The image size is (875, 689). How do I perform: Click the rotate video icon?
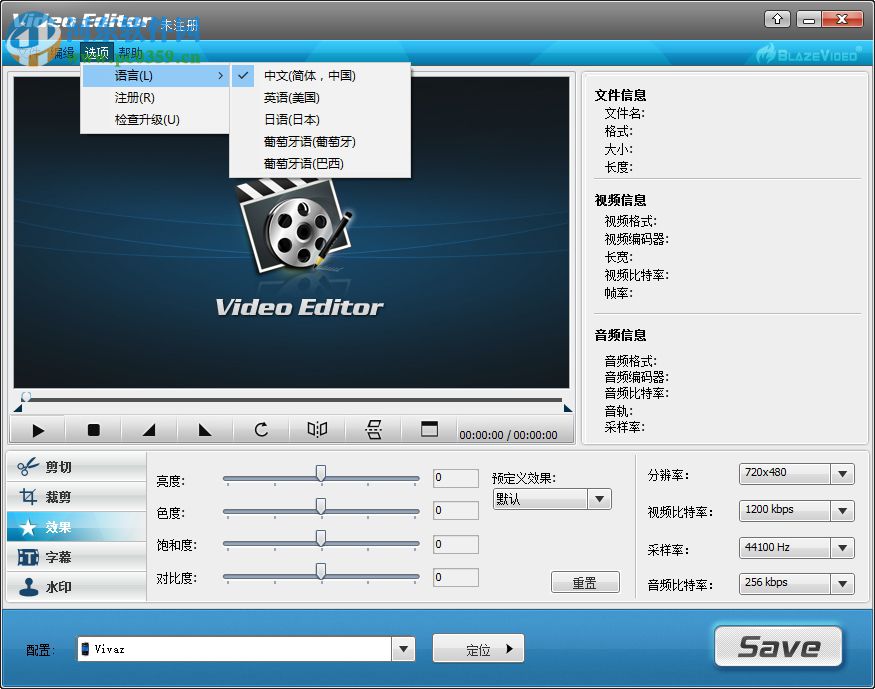click(x=261, y=429)
